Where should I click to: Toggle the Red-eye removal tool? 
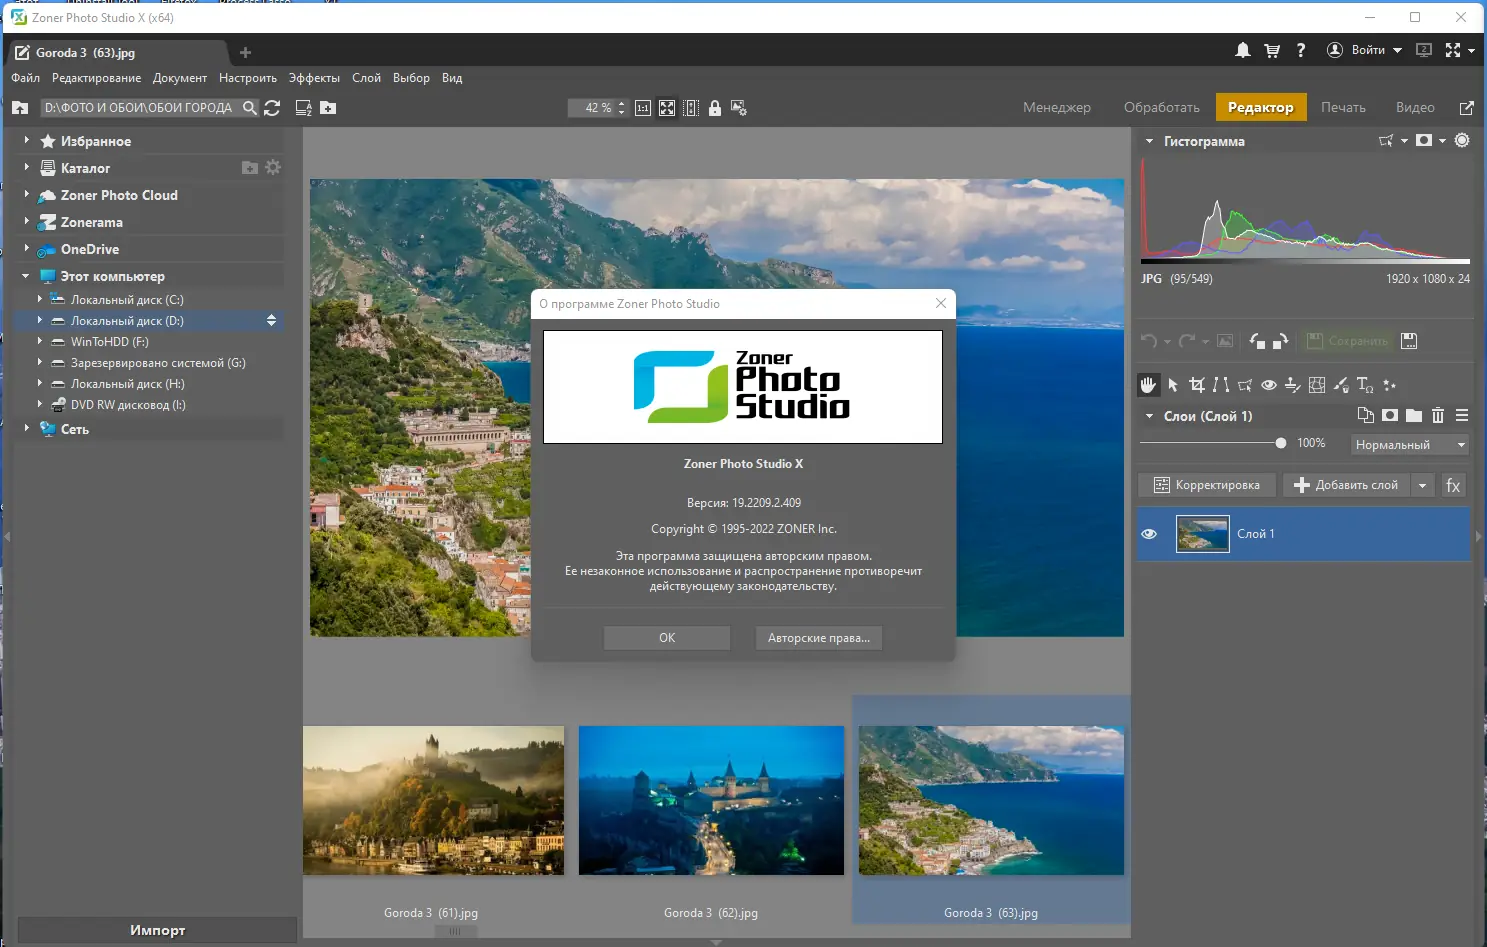(x=1269, y=385)
